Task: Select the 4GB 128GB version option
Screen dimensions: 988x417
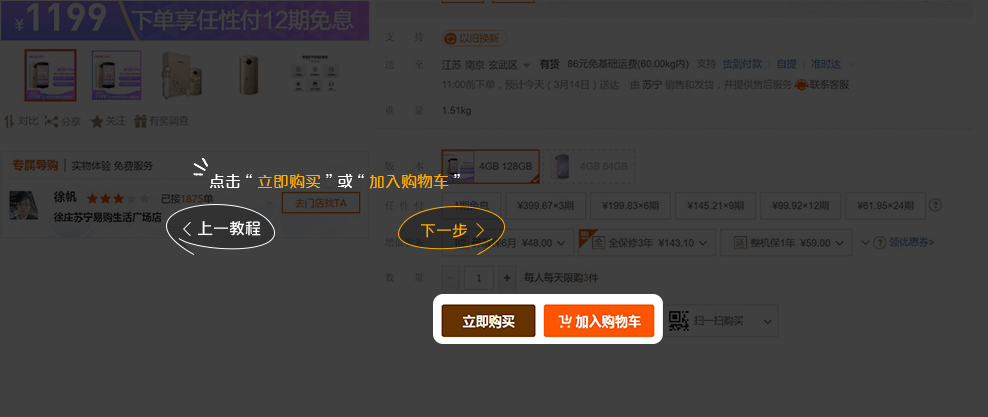Action: [491, 166]
